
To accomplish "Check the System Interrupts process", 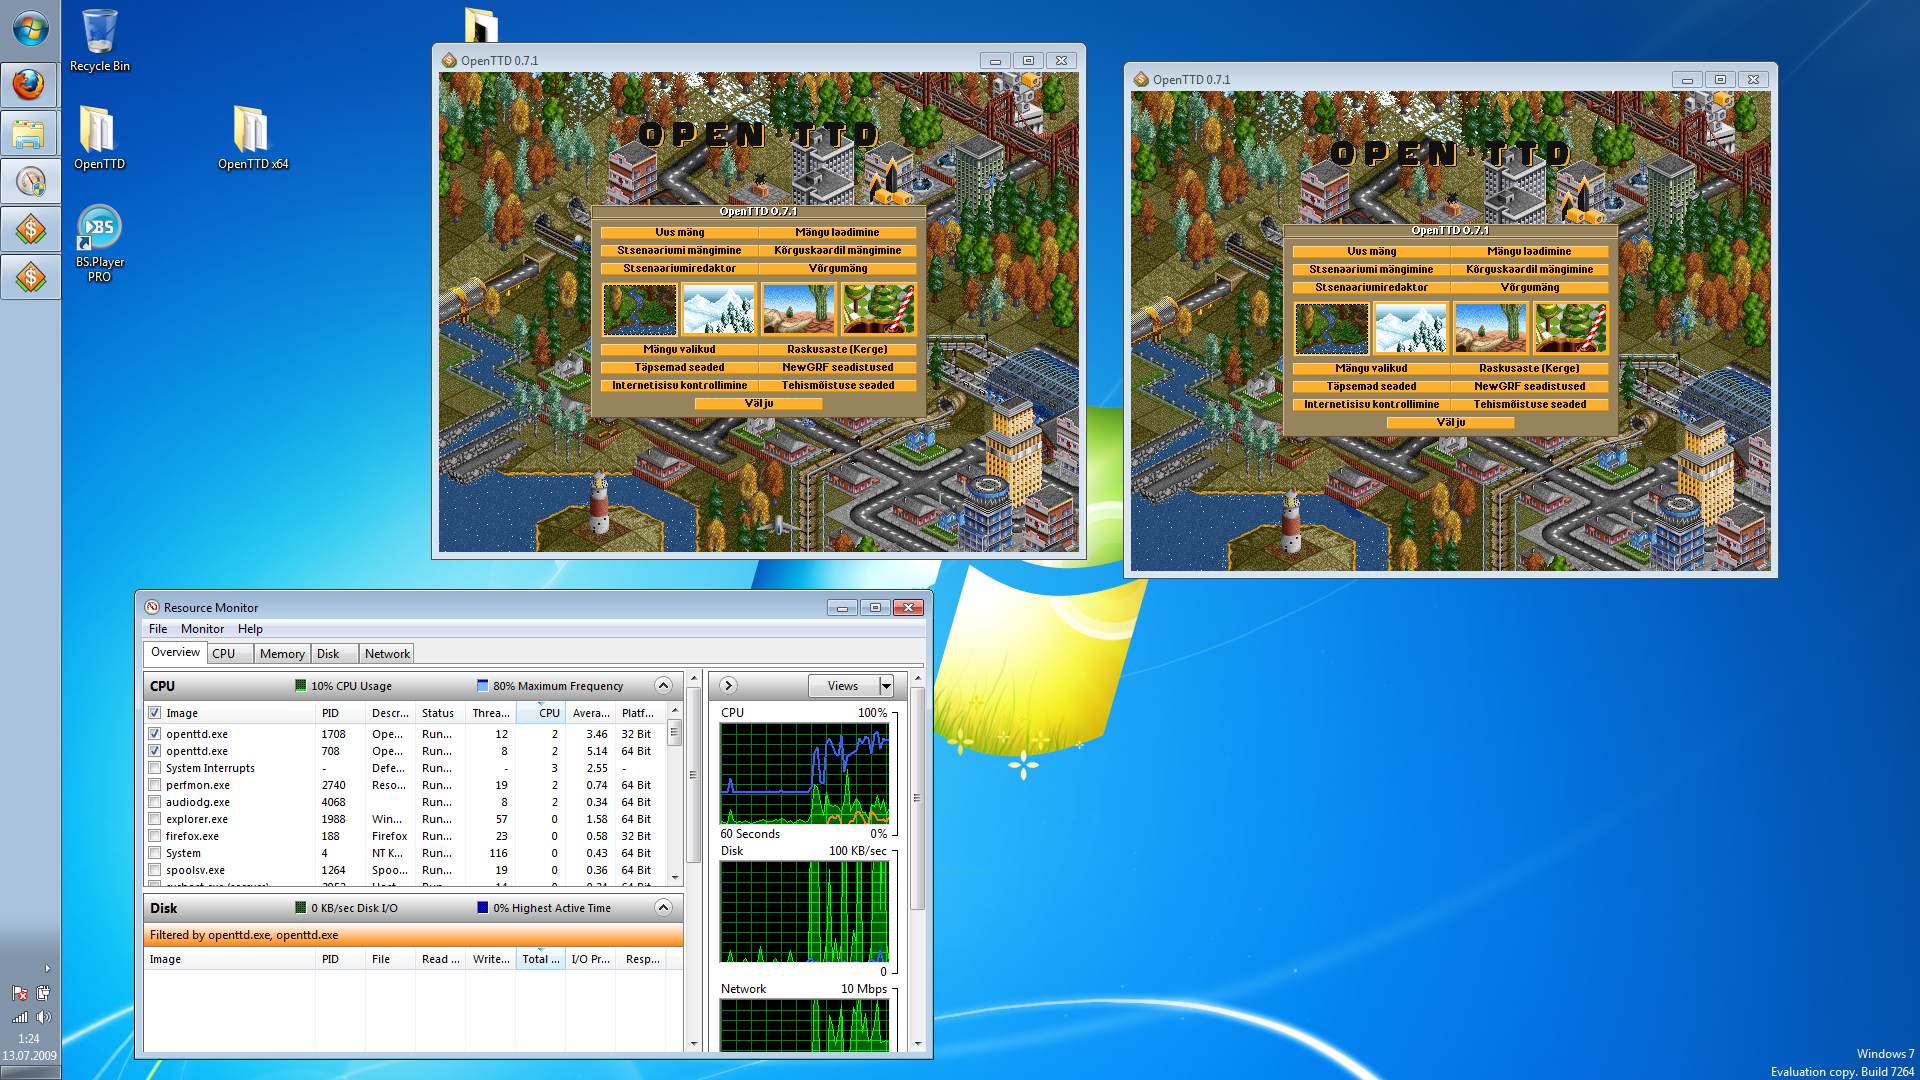I will [155, 768].
